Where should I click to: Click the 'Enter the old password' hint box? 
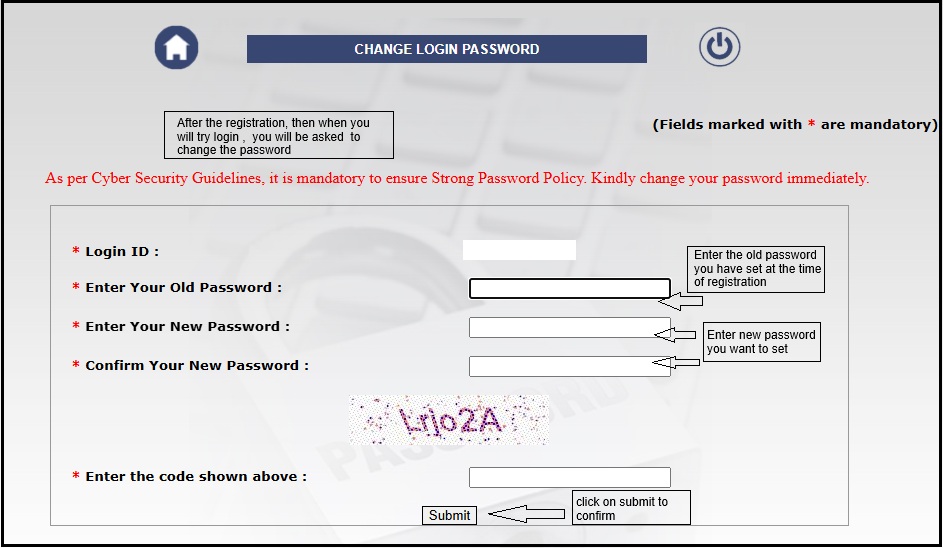pos(758,268)
